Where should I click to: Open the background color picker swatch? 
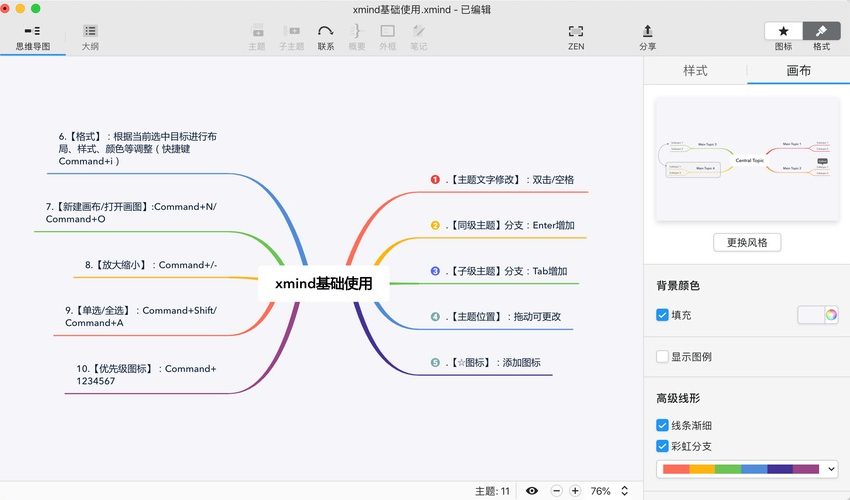pos(811,315)
